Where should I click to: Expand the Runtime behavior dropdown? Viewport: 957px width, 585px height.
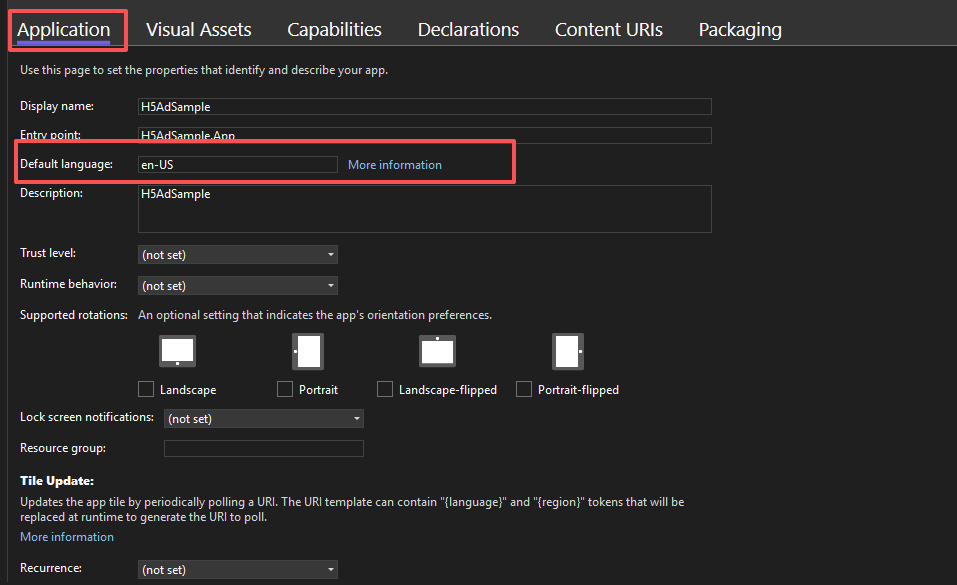[237, 286]
